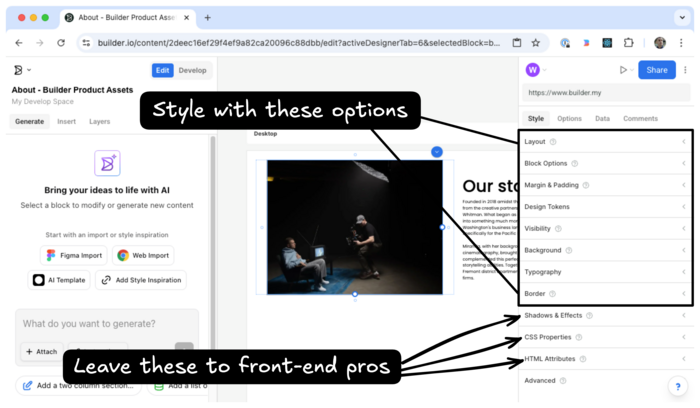Click the help icon next to Advanced
This screenshot has width=700, height=408.
pyautogui.click(x=563, y=381)
